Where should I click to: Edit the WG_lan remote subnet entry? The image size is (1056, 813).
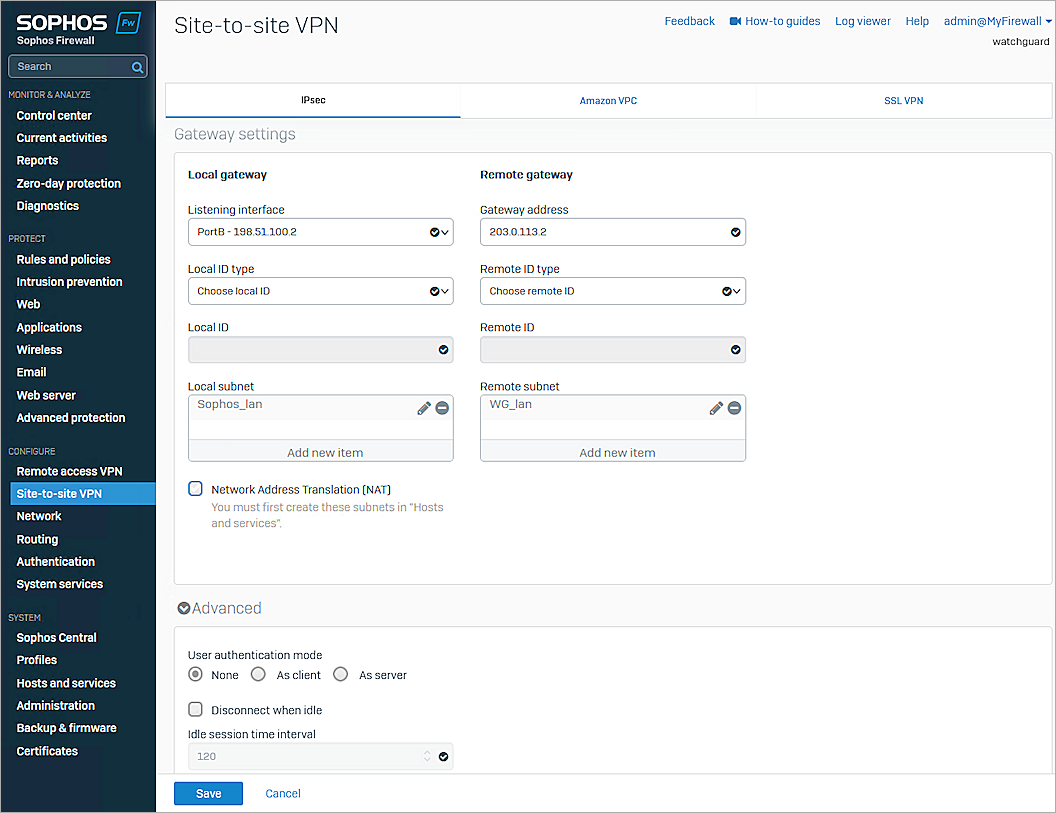pyautogui.click(x=716, y=408)
